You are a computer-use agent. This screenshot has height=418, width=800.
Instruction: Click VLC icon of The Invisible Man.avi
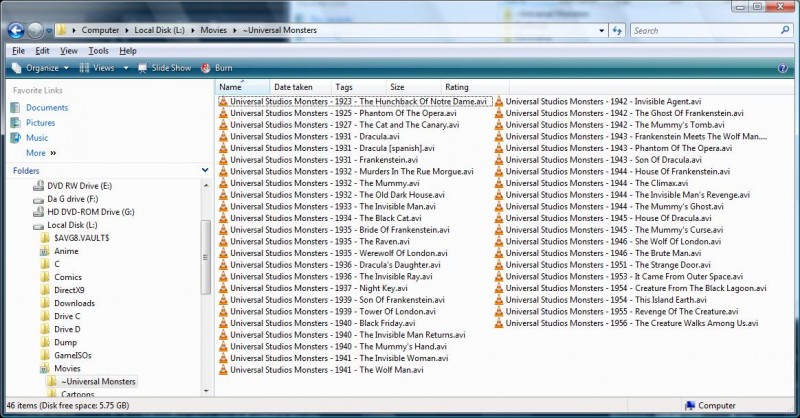tap(223, 207)
